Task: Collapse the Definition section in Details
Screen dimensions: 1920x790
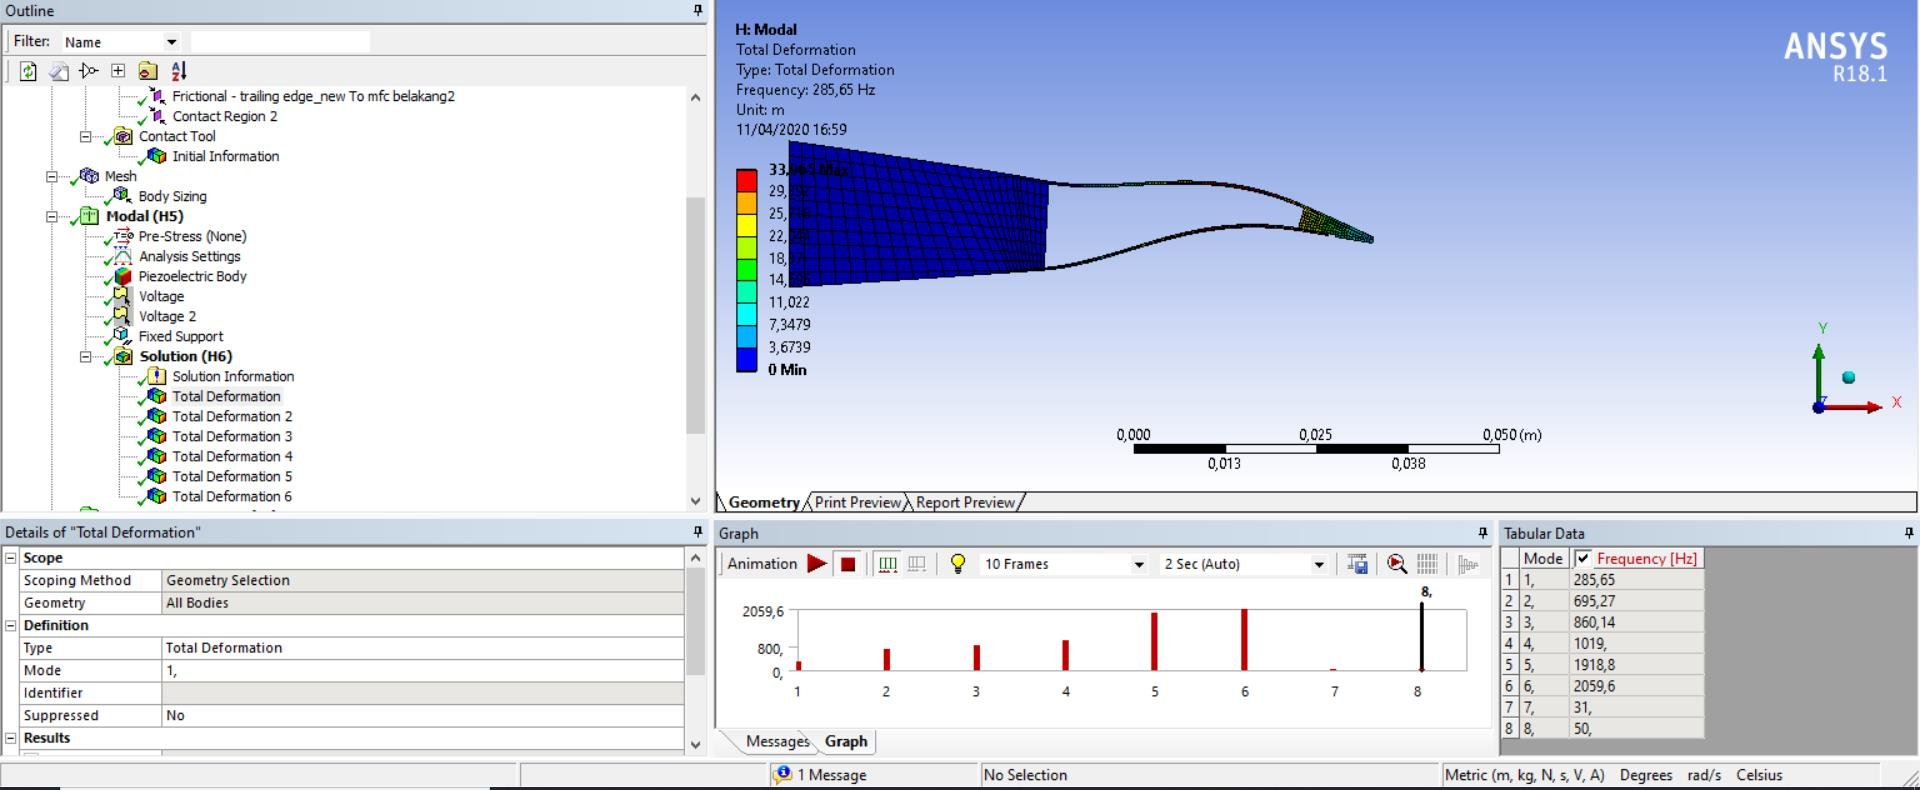Action: pos(11,625)
